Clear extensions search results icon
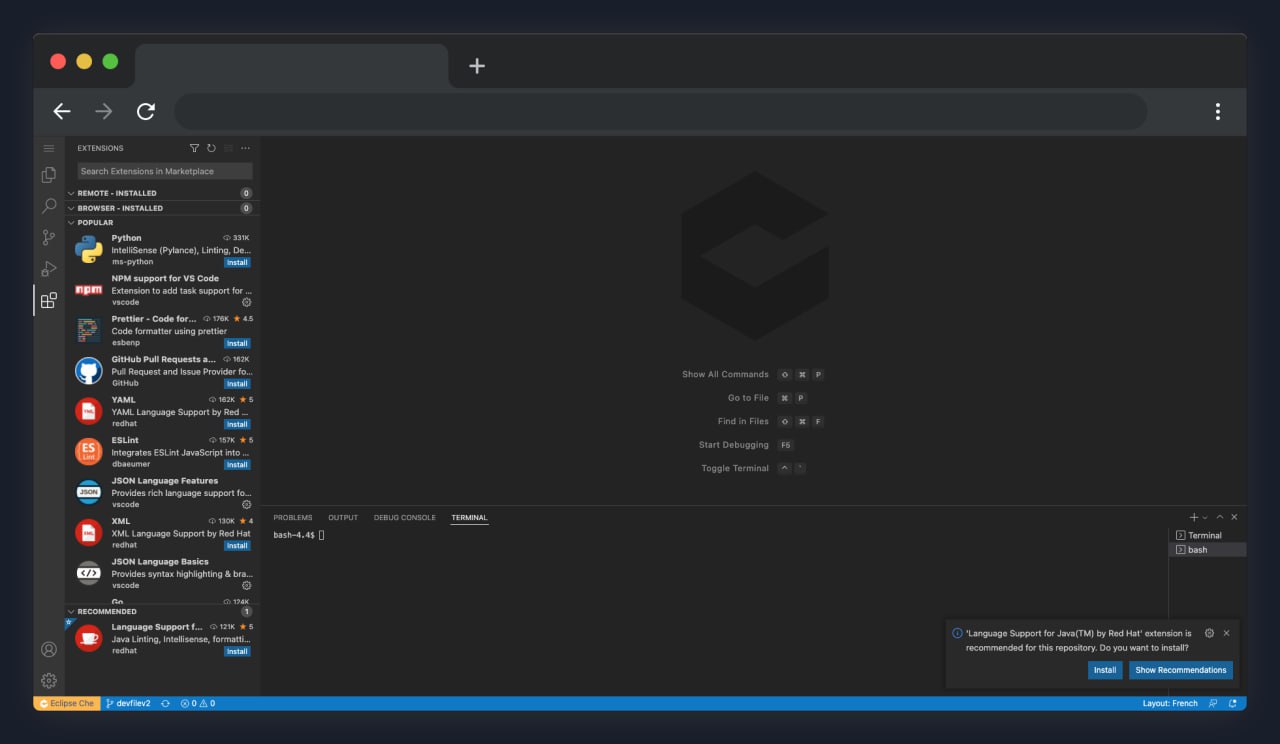 [228, 148]
